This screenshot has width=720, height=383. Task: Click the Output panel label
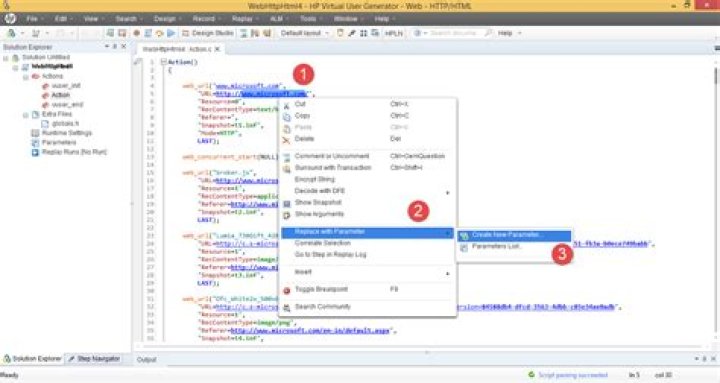point(146,360)
